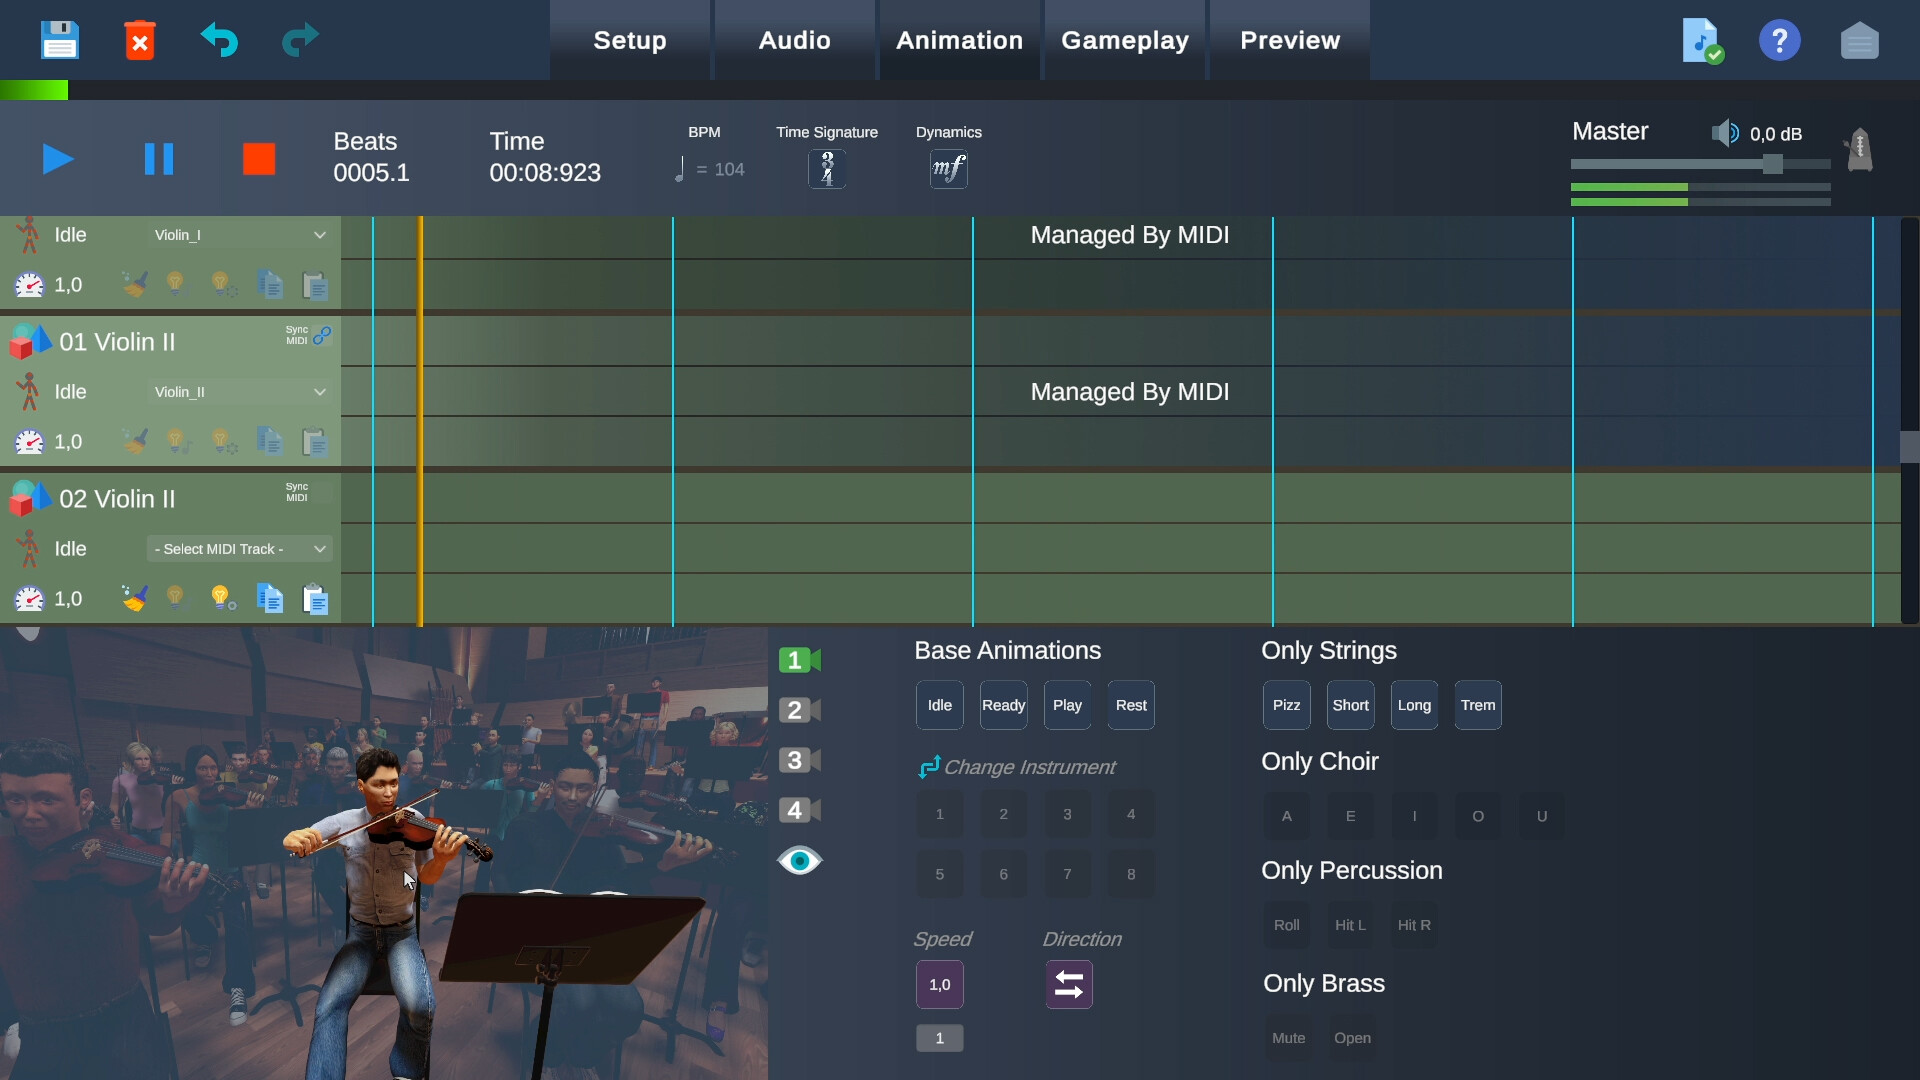
Task: Click the mezzo-forte dynamics icon
Action: [x=948, y=169]
